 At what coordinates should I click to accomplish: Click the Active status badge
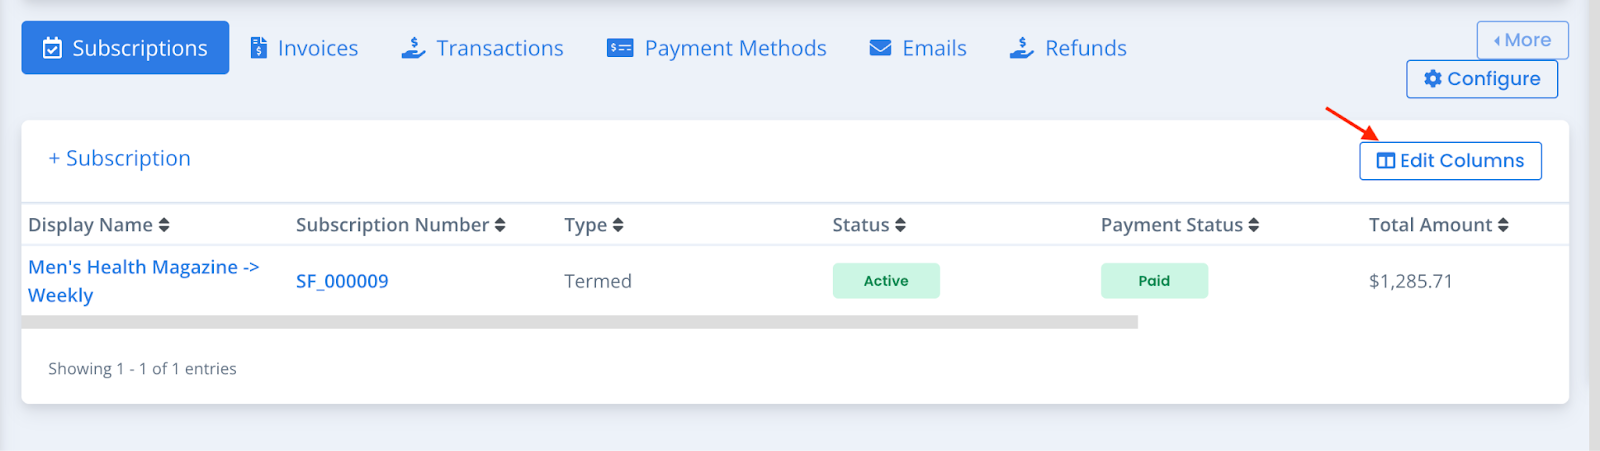point(886,281)
